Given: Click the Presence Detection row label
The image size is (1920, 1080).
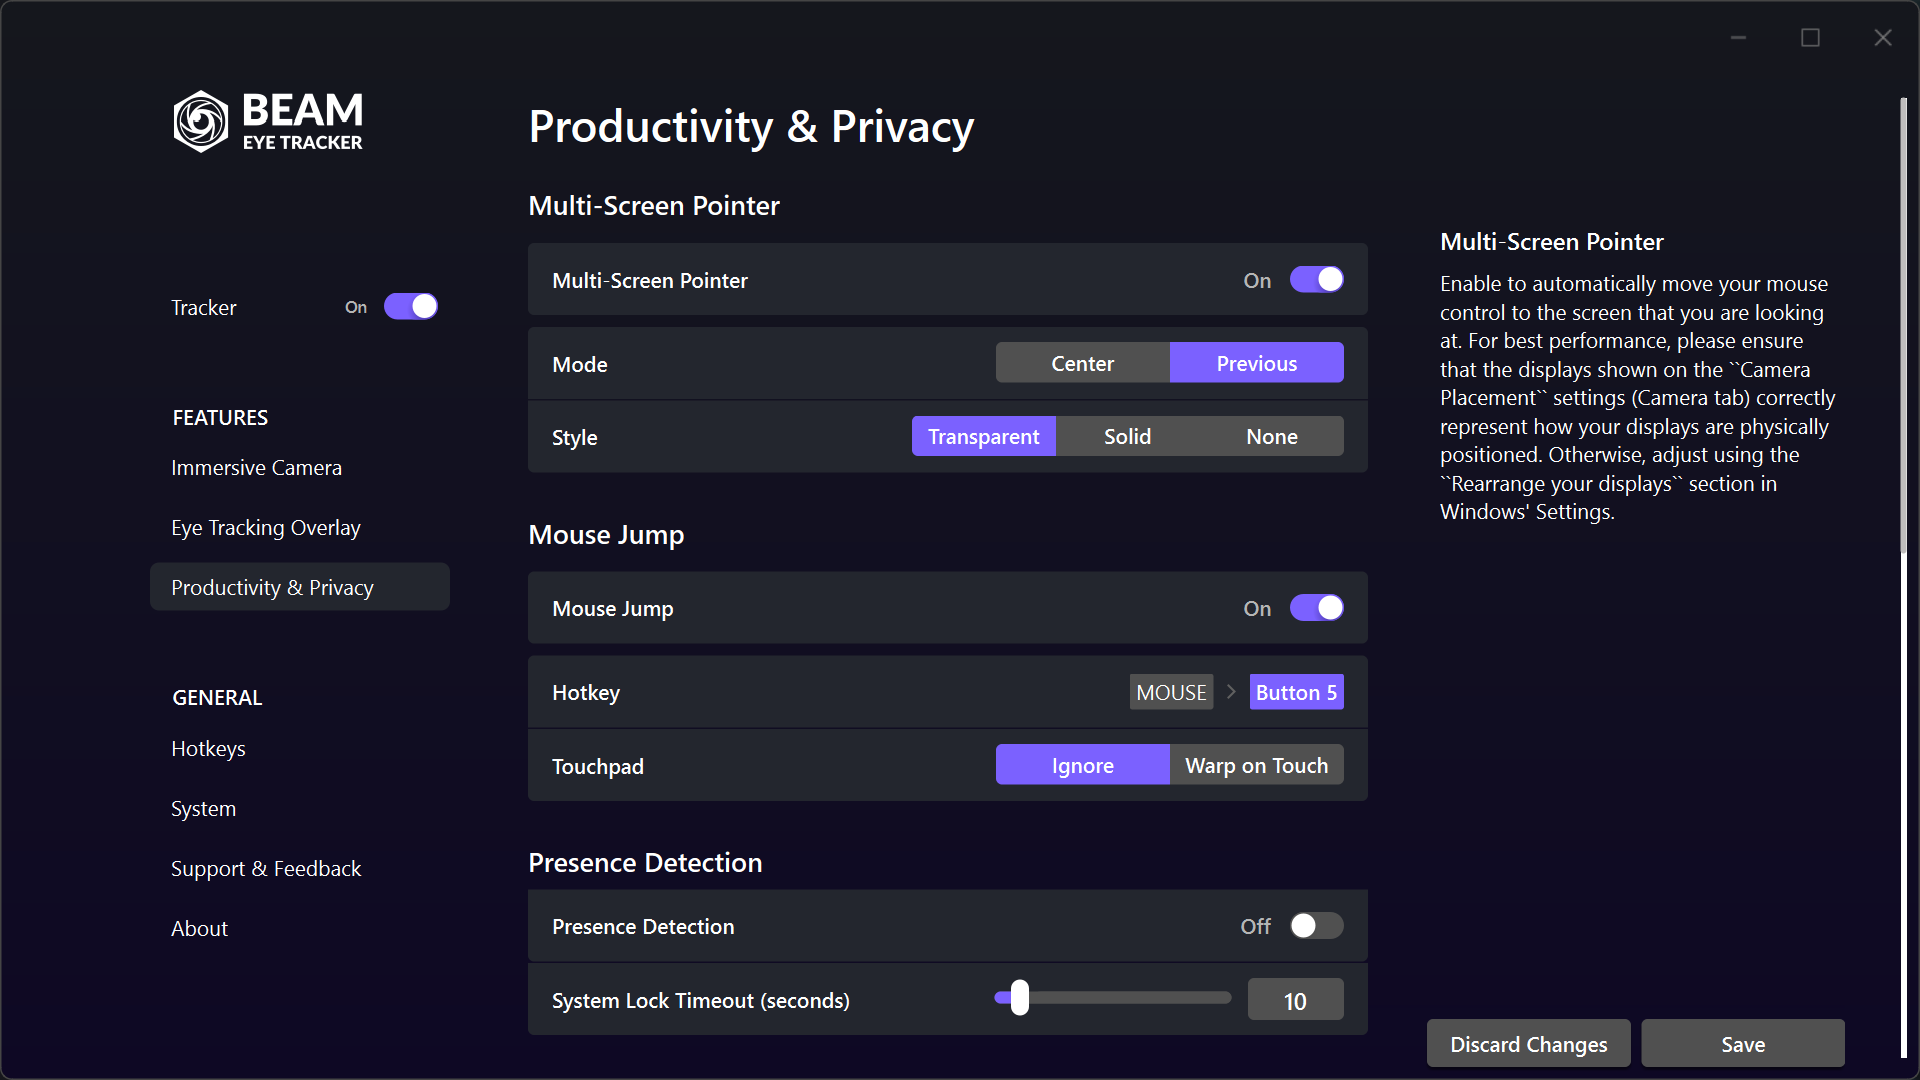Looking at the screenshot, I should tap(642, 927).
